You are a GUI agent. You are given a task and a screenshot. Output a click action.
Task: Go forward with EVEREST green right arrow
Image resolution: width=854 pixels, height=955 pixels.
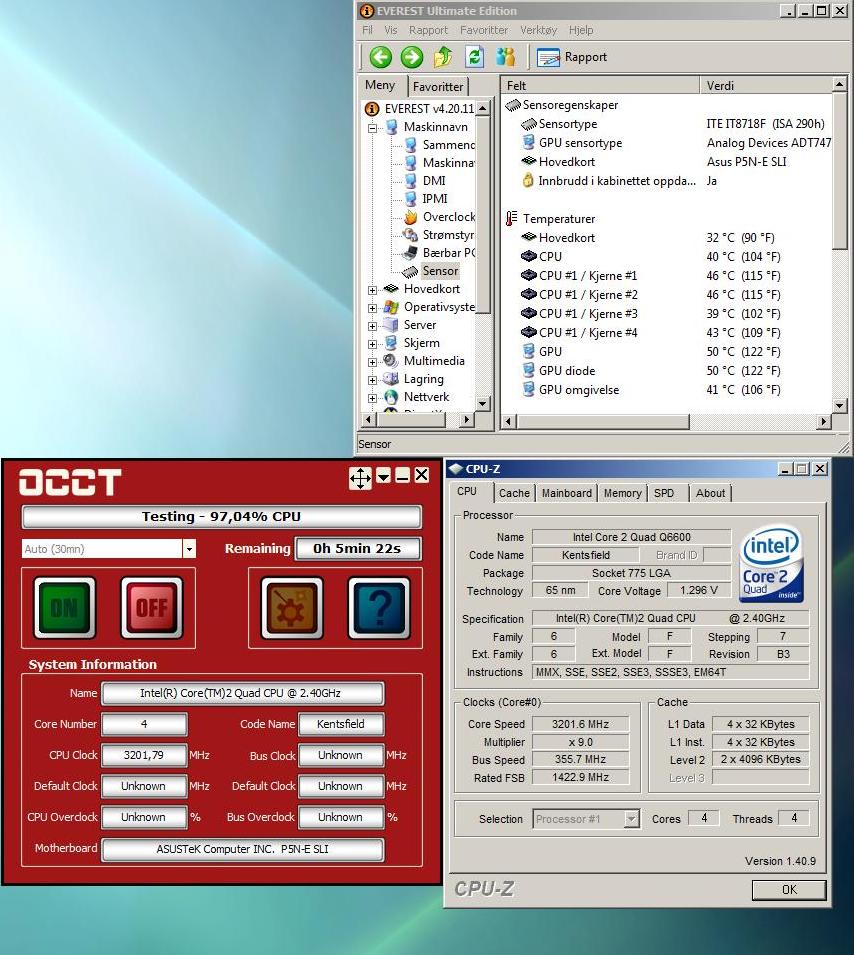tap(412, 57)
